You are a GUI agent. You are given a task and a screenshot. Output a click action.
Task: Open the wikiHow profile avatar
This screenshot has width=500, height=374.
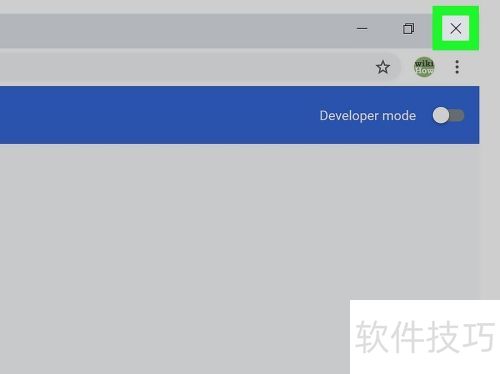pyautogui.click(x=424, y=67)
